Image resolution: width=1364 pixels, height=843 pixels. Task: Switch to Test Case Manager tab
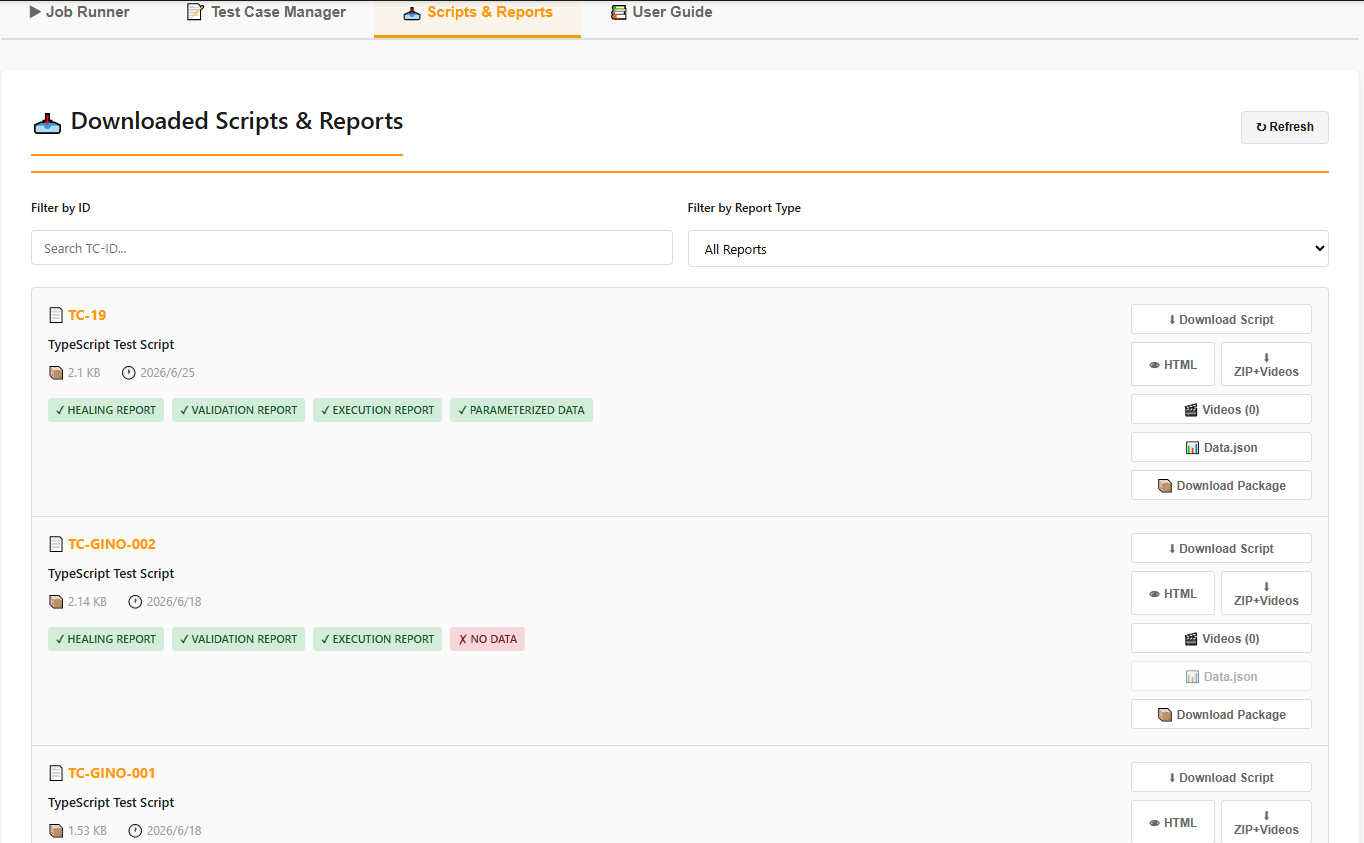point(266,13)
